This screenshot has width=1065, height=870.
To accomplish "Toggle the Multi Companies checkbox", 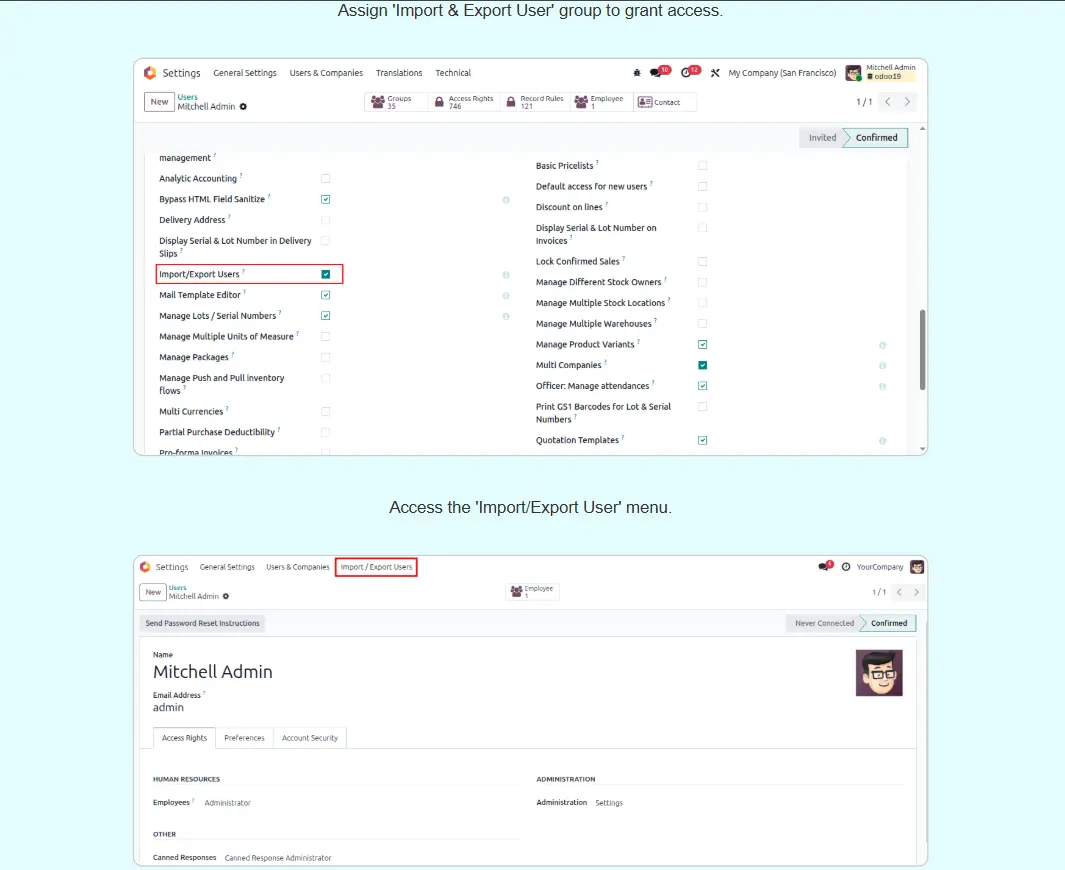I will (x=703, y=365).
